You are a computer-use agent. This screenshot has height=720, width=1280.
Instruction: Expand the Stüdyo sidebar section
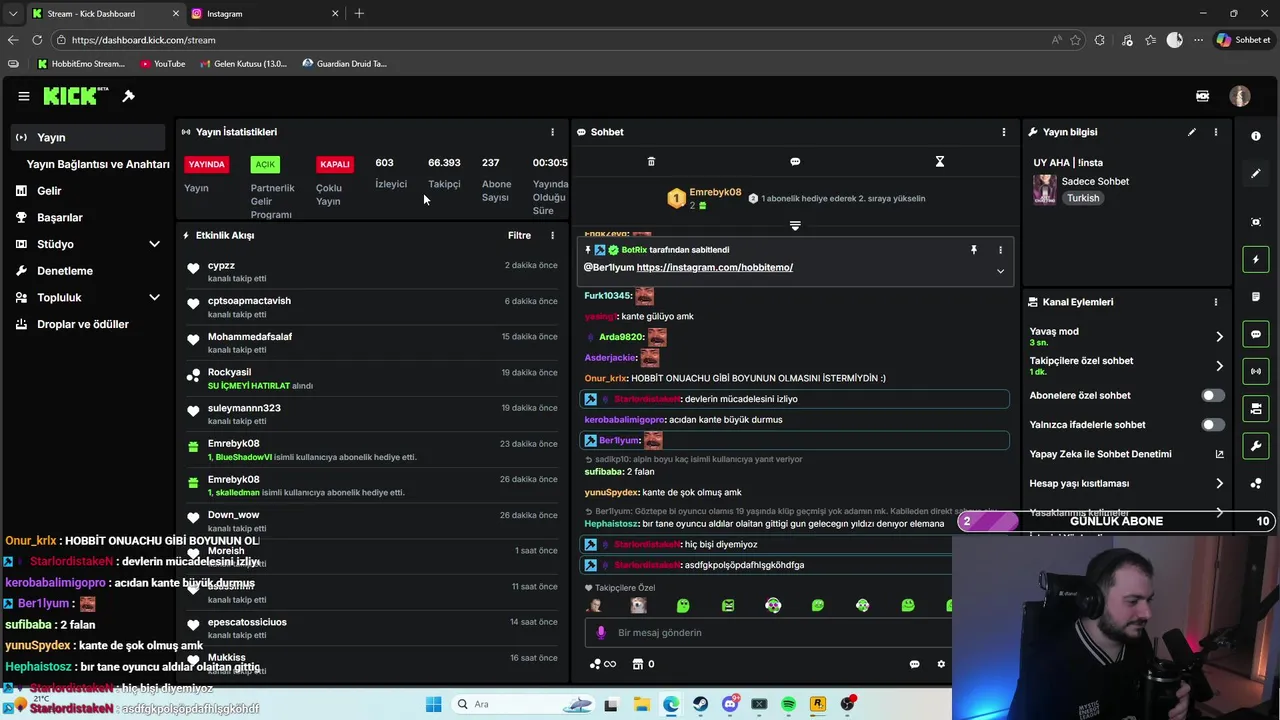pos(154,244)
